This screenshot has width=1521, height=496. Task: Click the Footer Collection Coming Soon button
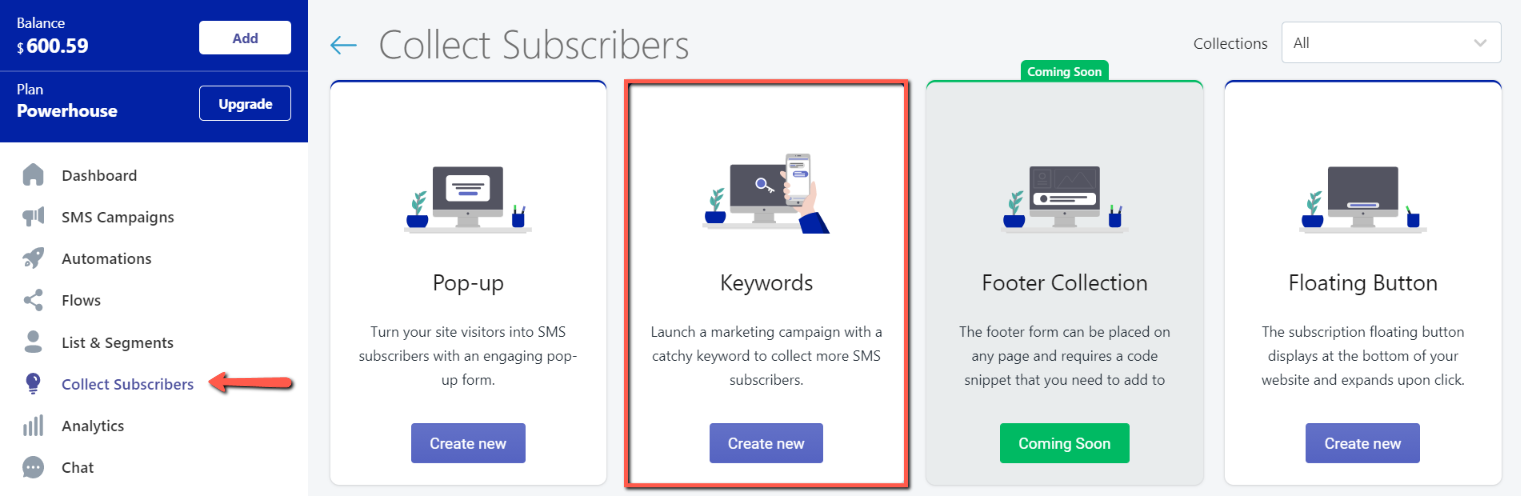coord(1064,443)
